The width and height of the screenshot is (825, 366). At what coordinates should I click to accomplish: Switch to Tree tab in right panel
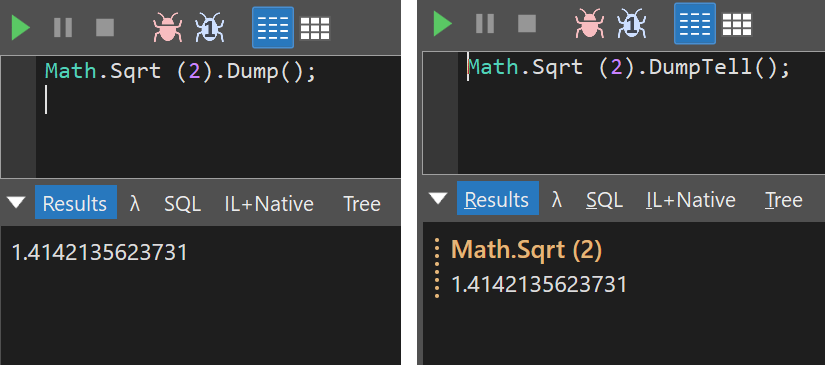(x=783, y=200)
